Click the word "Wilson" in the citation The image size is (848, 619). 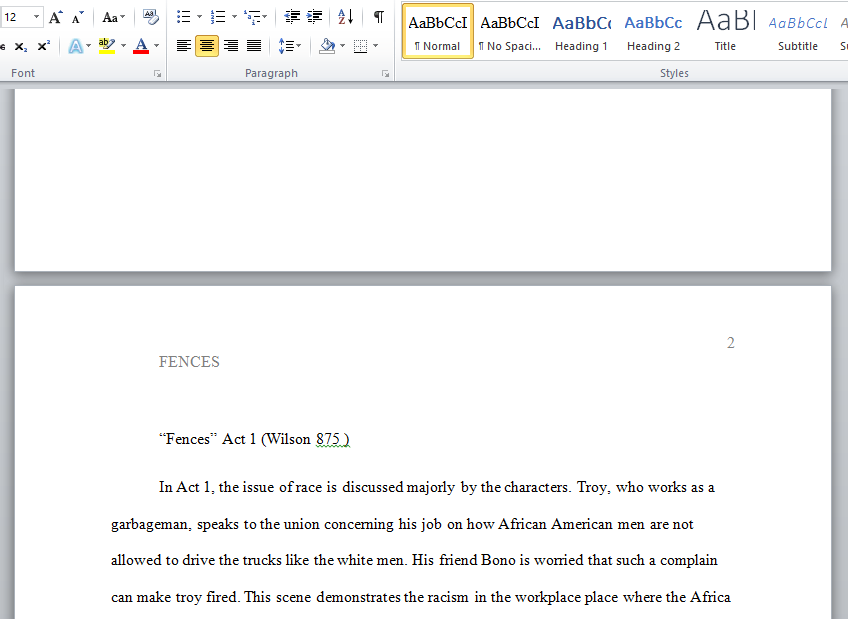(x=288, y=439)
